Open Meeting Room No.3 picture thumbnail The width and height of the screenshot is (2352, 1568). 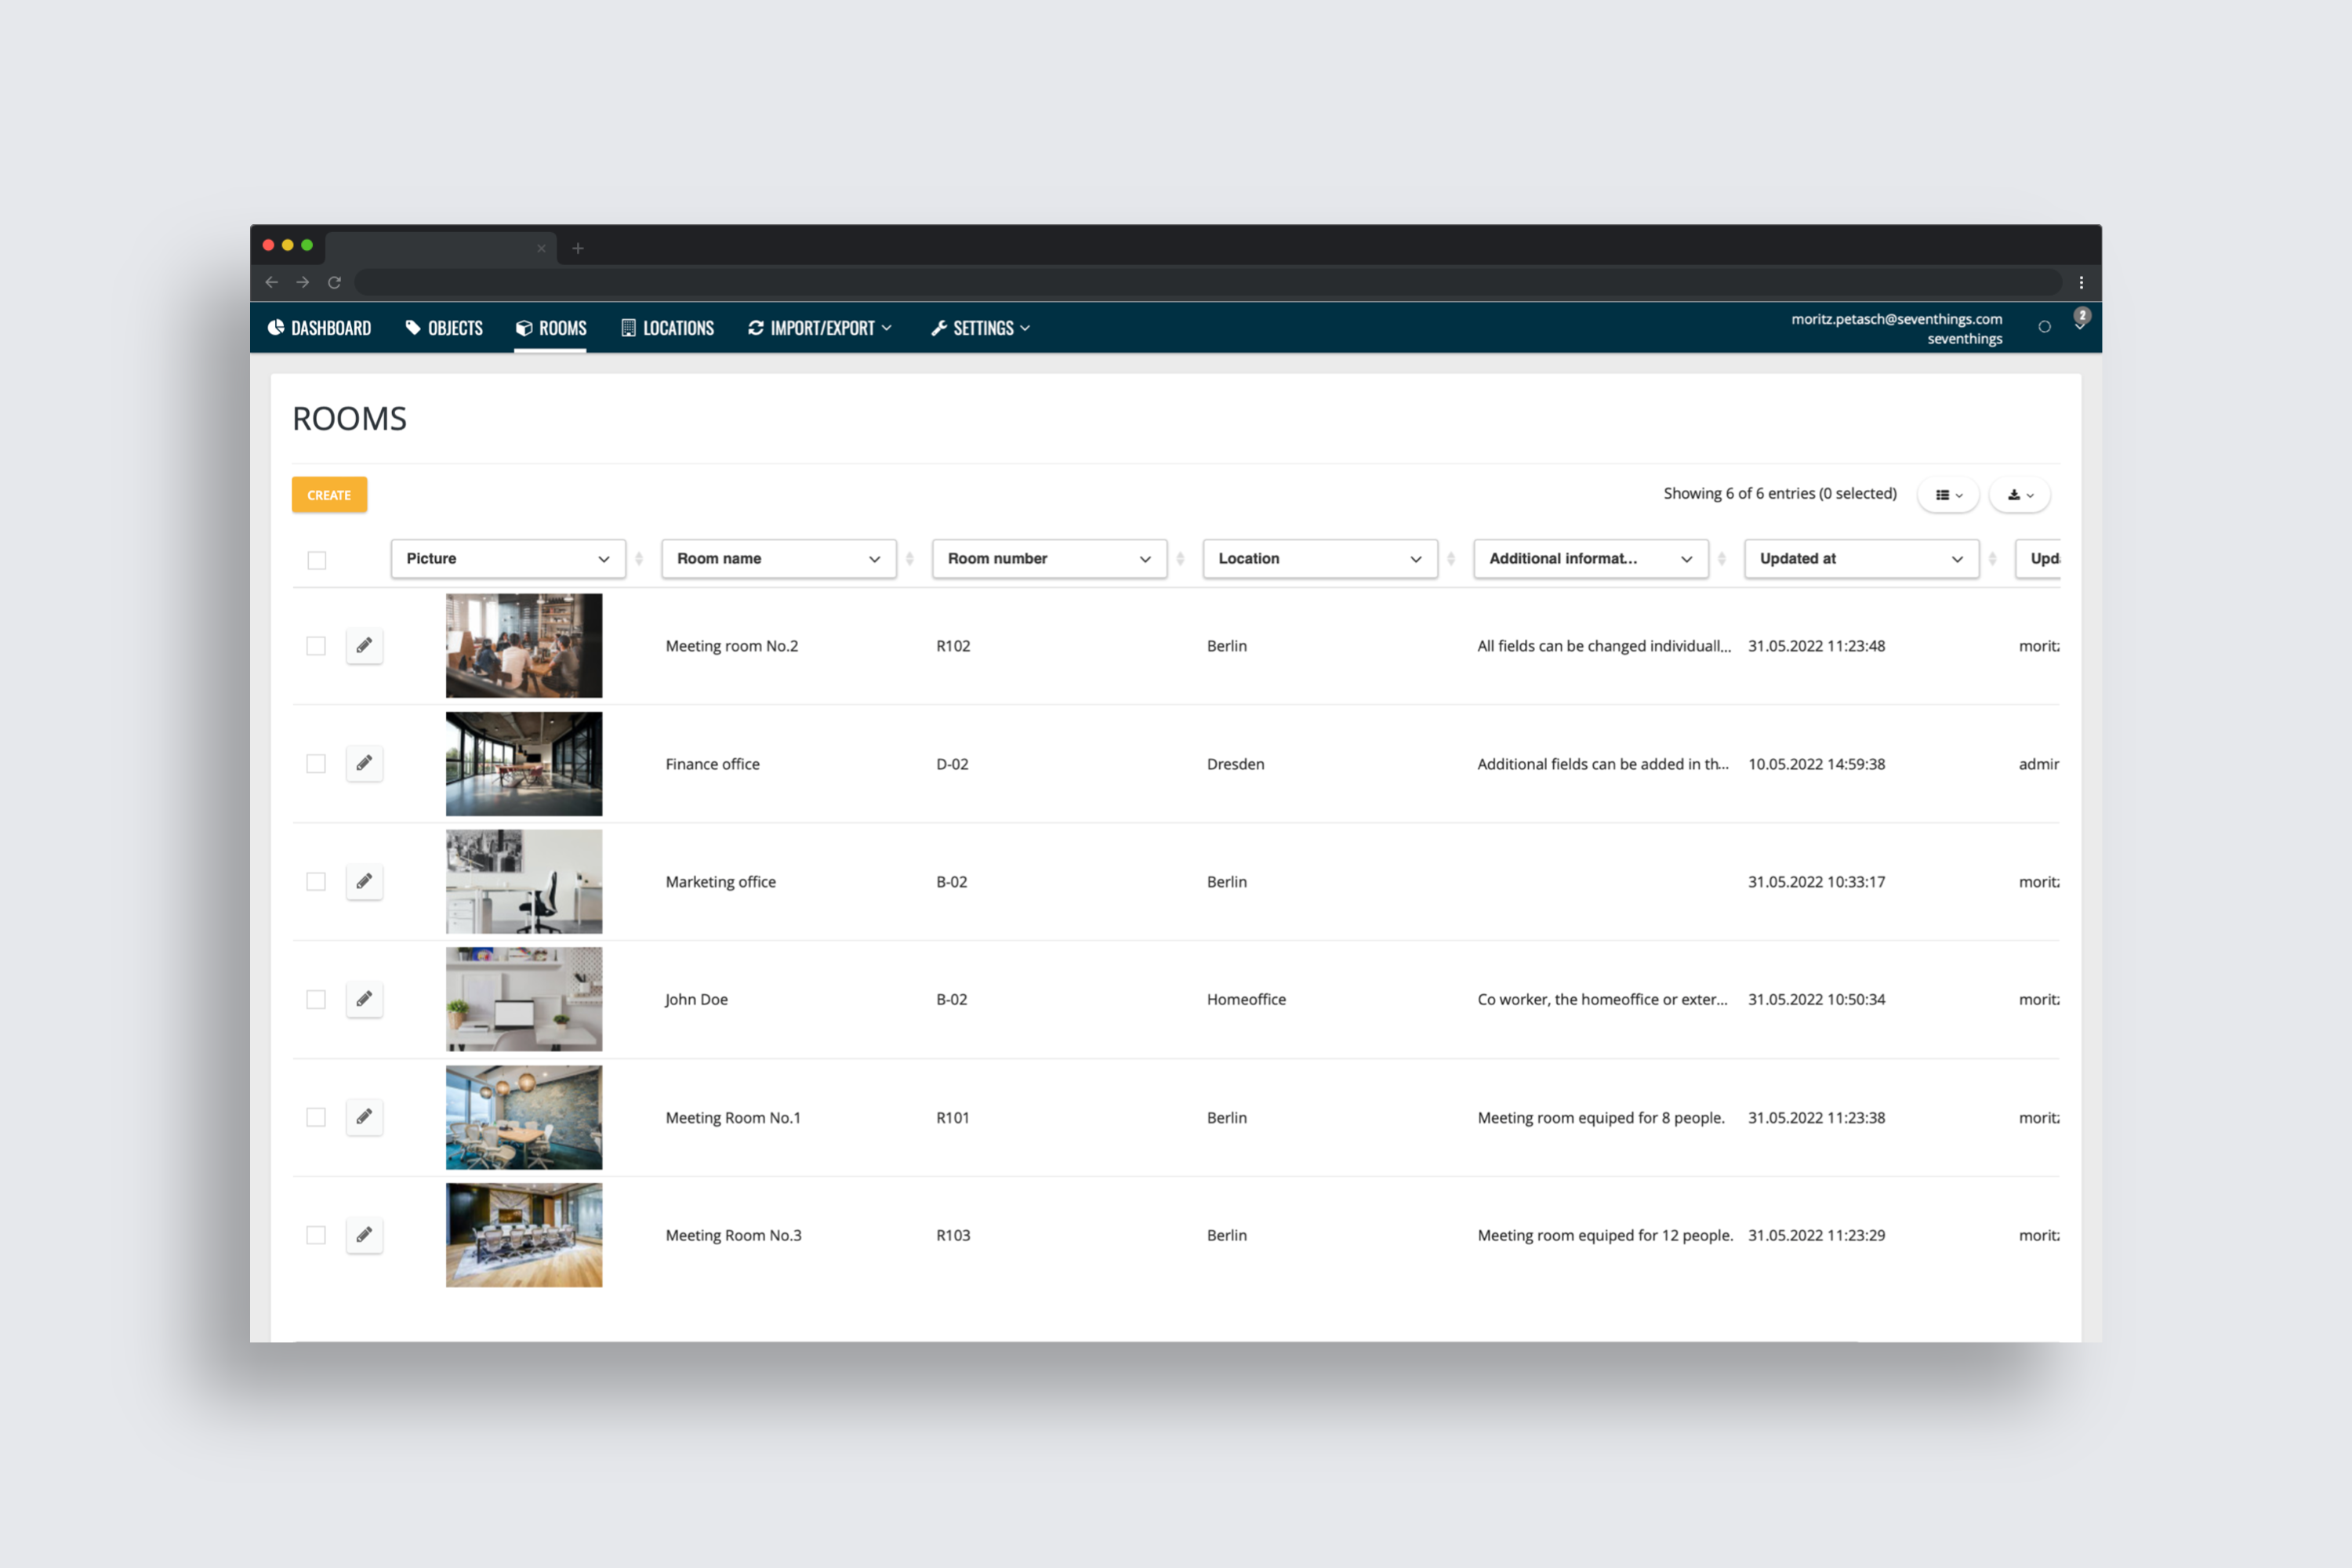pyautogui.click(x=524, y=1236)
